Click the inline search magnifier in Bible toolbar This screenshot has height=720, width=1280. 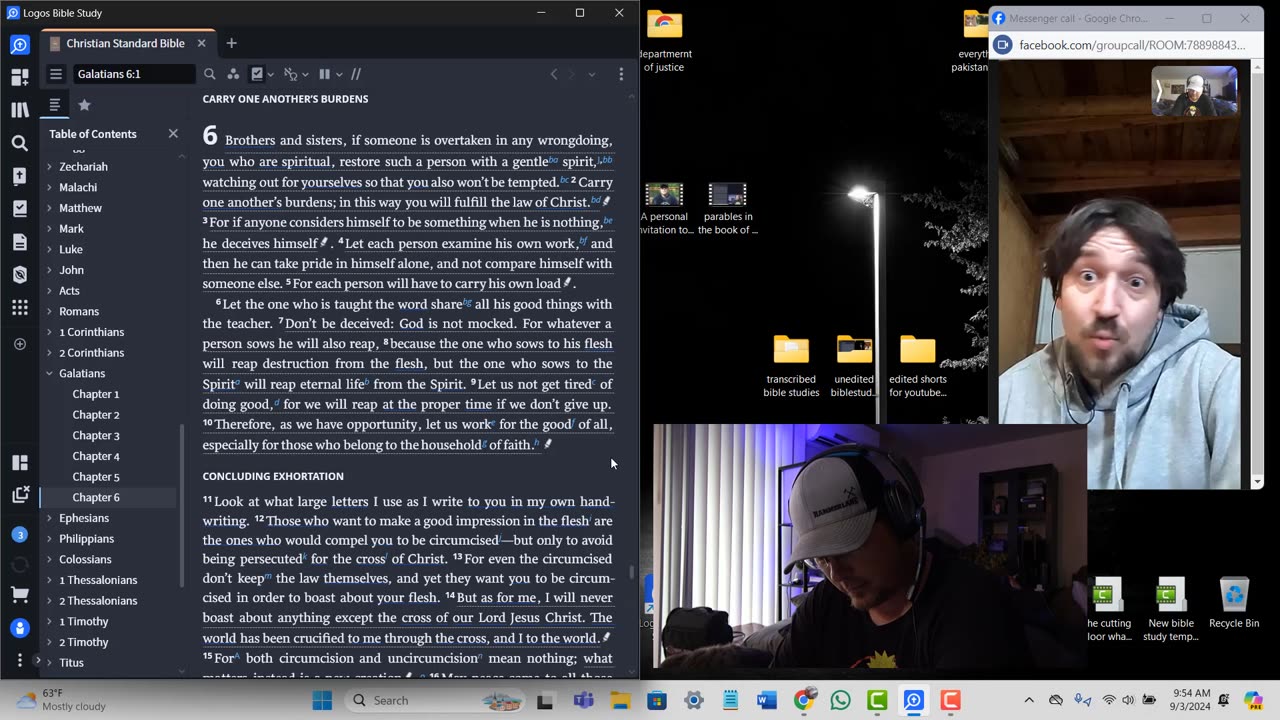pyautogui.click(x=210, y=74)
